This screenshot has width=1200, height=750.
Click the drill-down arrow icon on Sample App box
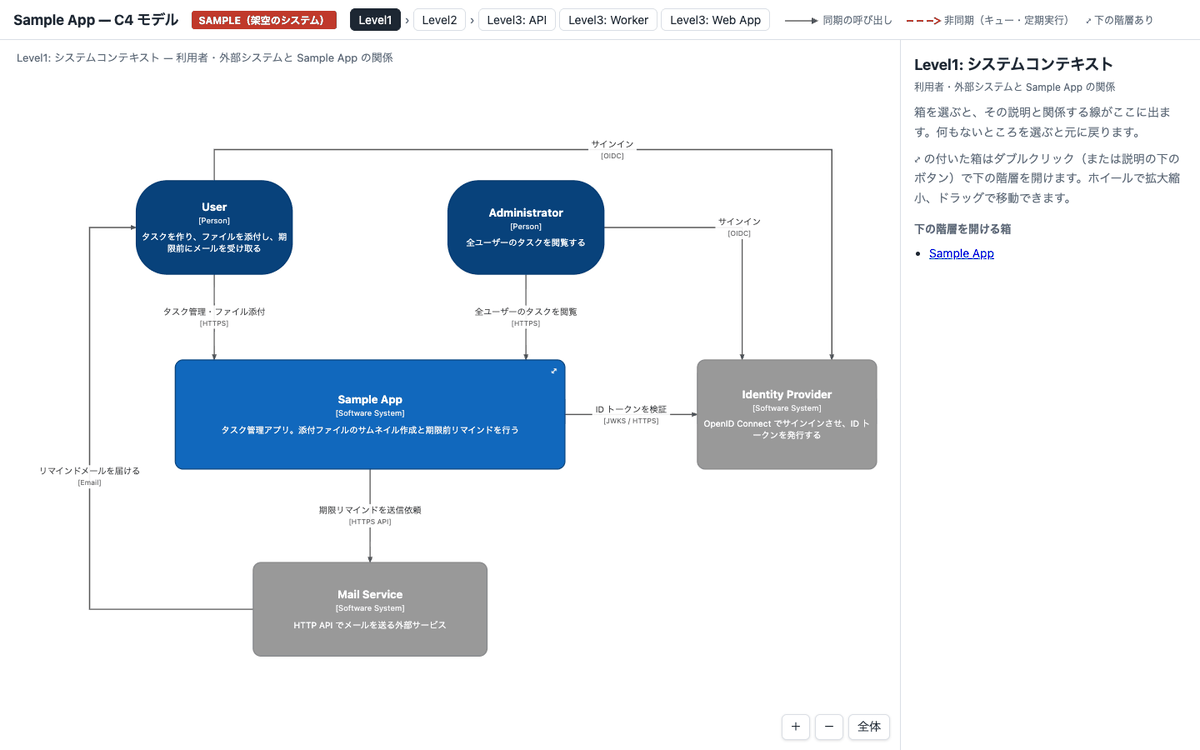coord(554,371)
